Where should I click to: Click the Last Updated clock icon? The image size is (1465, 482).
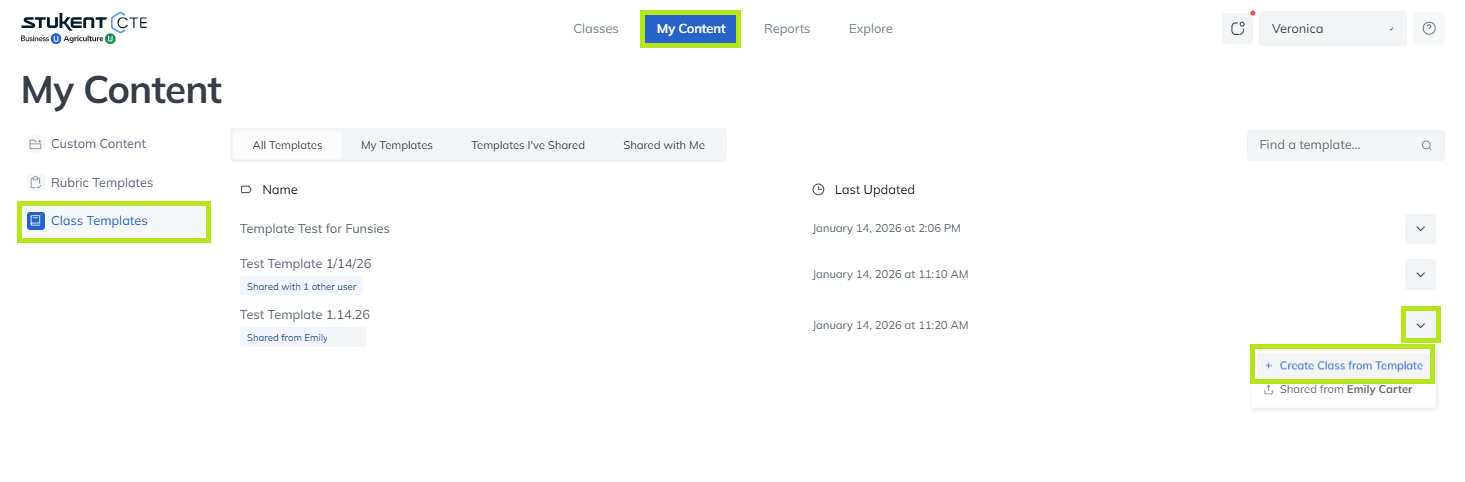(818, 190)
